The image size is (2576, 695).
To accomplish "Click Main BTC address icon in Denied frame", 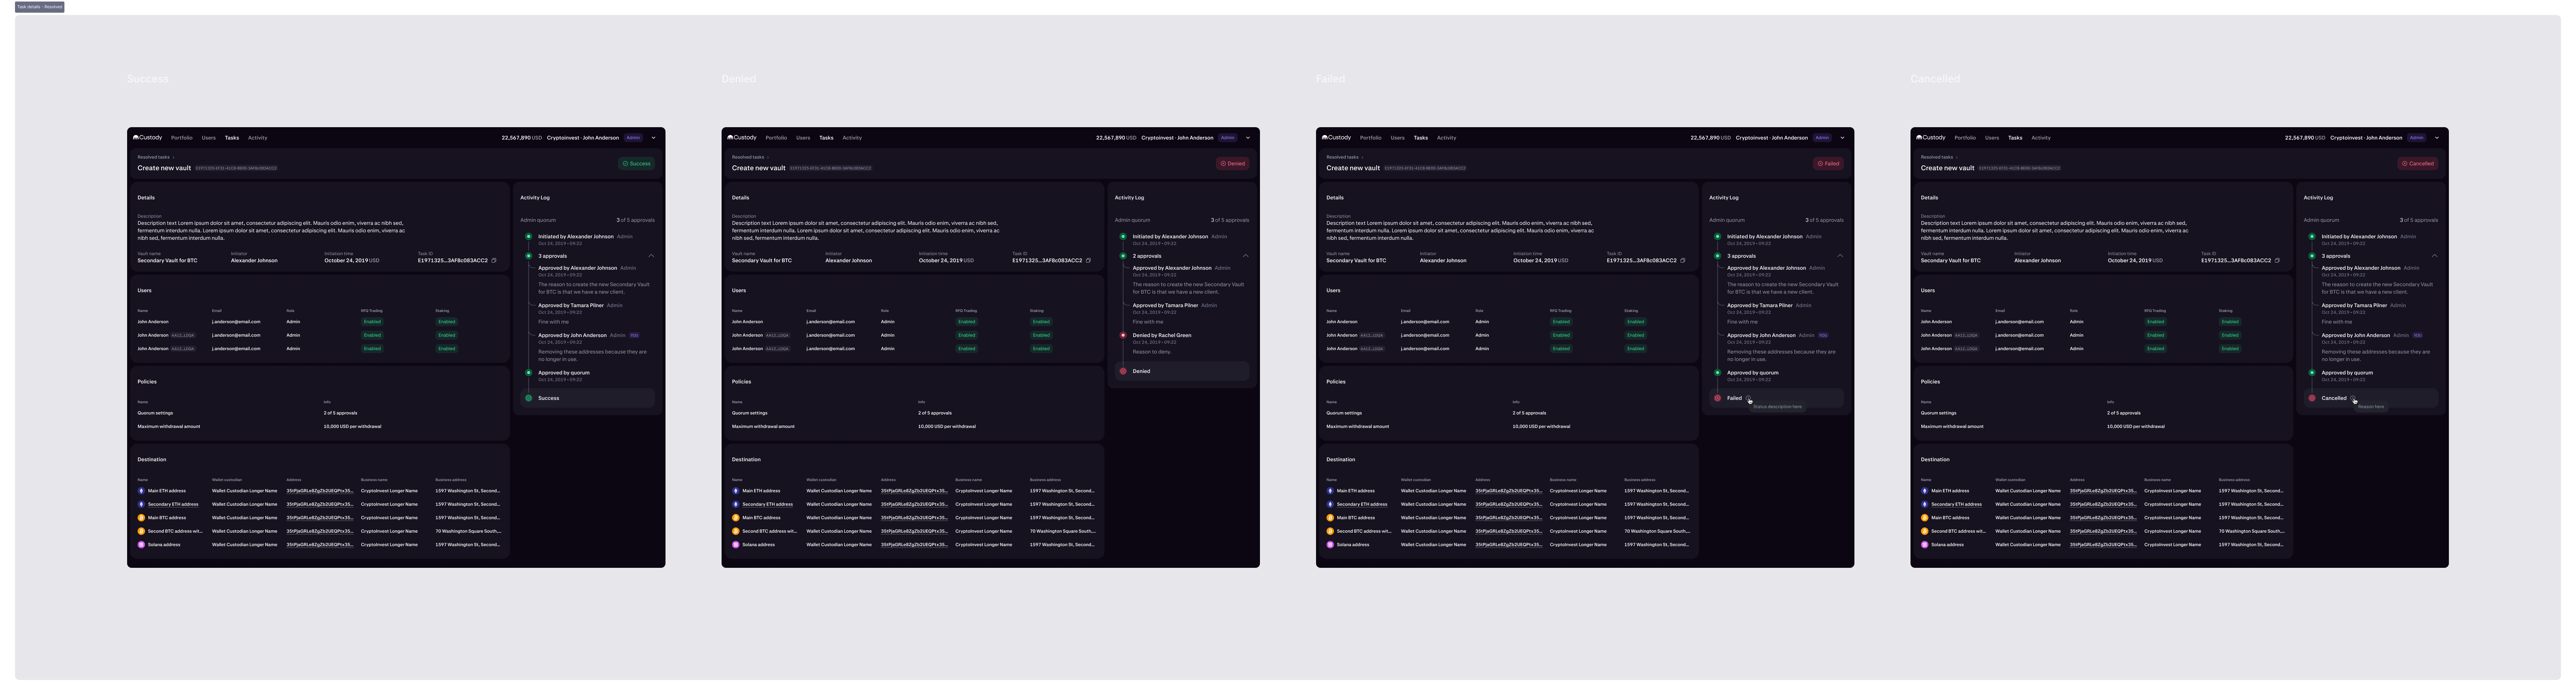I will tap(736, 518).
